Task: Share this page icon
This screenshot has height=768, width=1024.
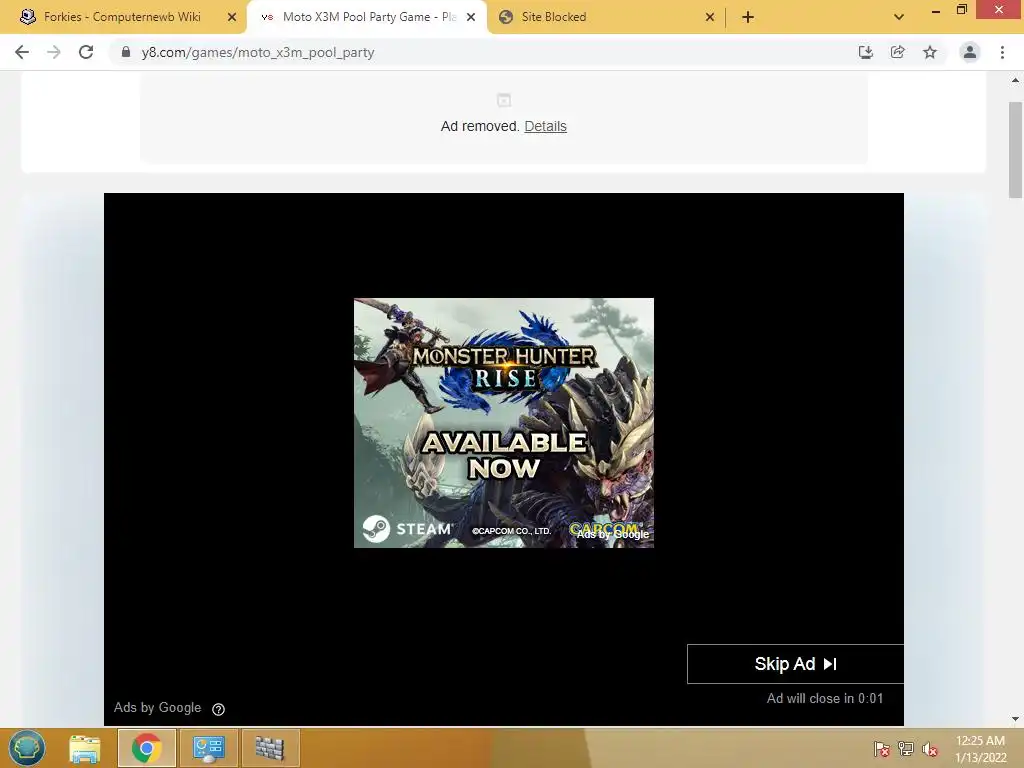Action: 897,52
